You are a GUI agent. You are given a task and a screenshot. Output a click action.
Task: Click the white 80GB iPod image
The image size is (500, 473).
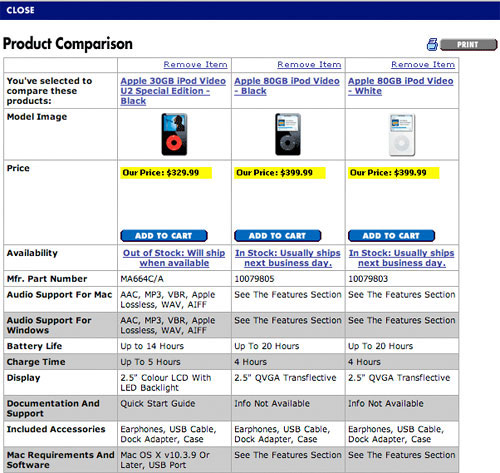tap(402, 134)
